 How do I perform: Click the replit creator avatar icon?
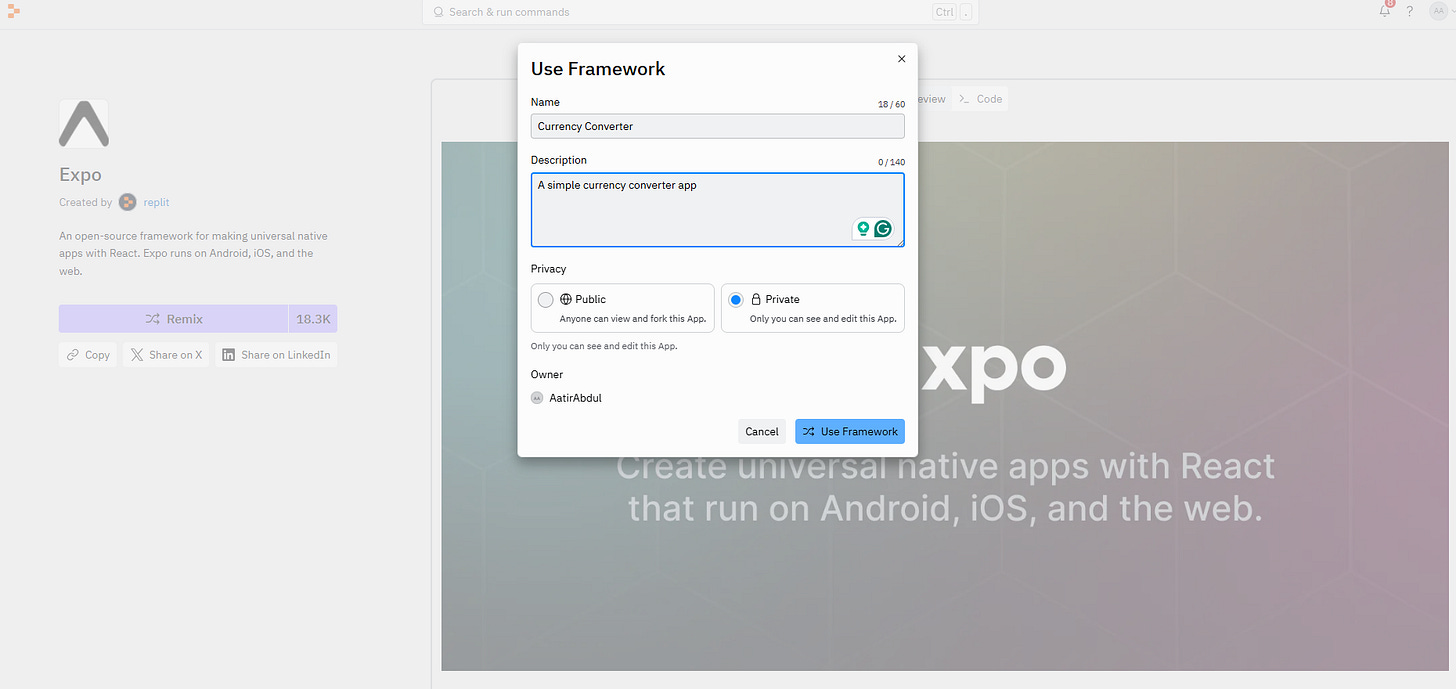(128, 202)
